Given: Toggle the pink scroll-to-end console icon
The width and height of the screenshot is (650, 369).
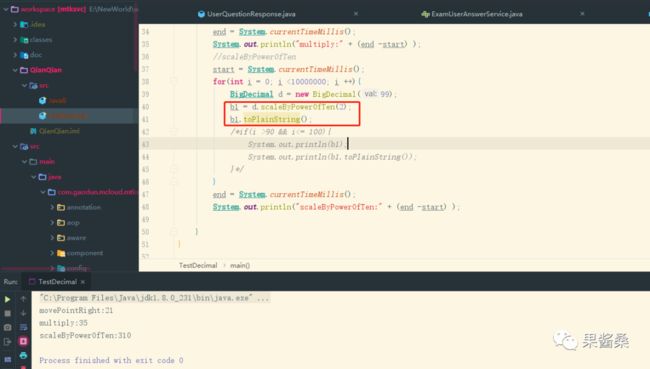Looking at the screenshot, I should (x=23, y=341).
